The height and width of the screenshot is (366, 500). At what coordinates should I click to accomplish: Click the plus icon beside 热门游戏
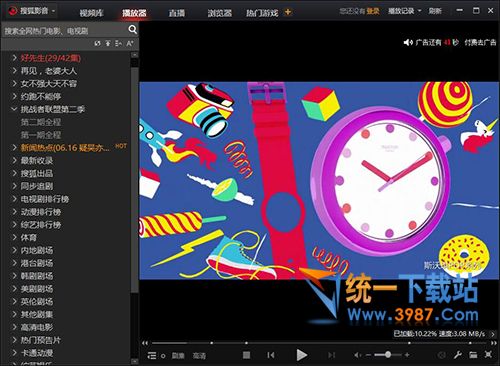click(288, 12)
